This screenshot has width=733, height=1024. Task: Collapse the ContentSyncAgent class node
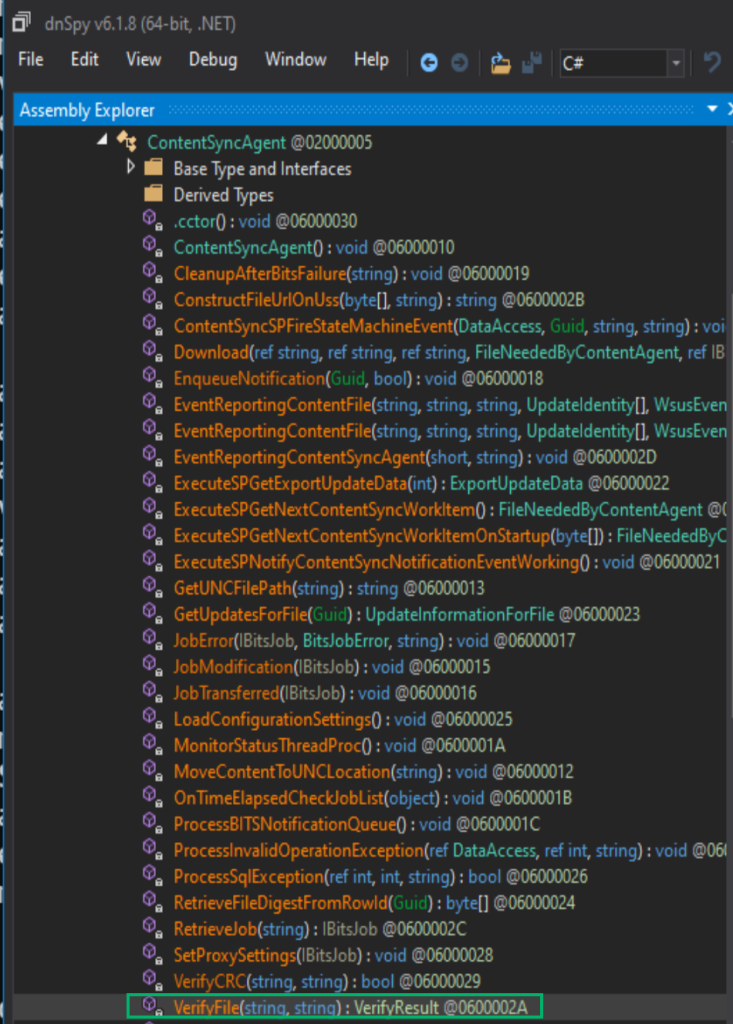coord(102,138)
